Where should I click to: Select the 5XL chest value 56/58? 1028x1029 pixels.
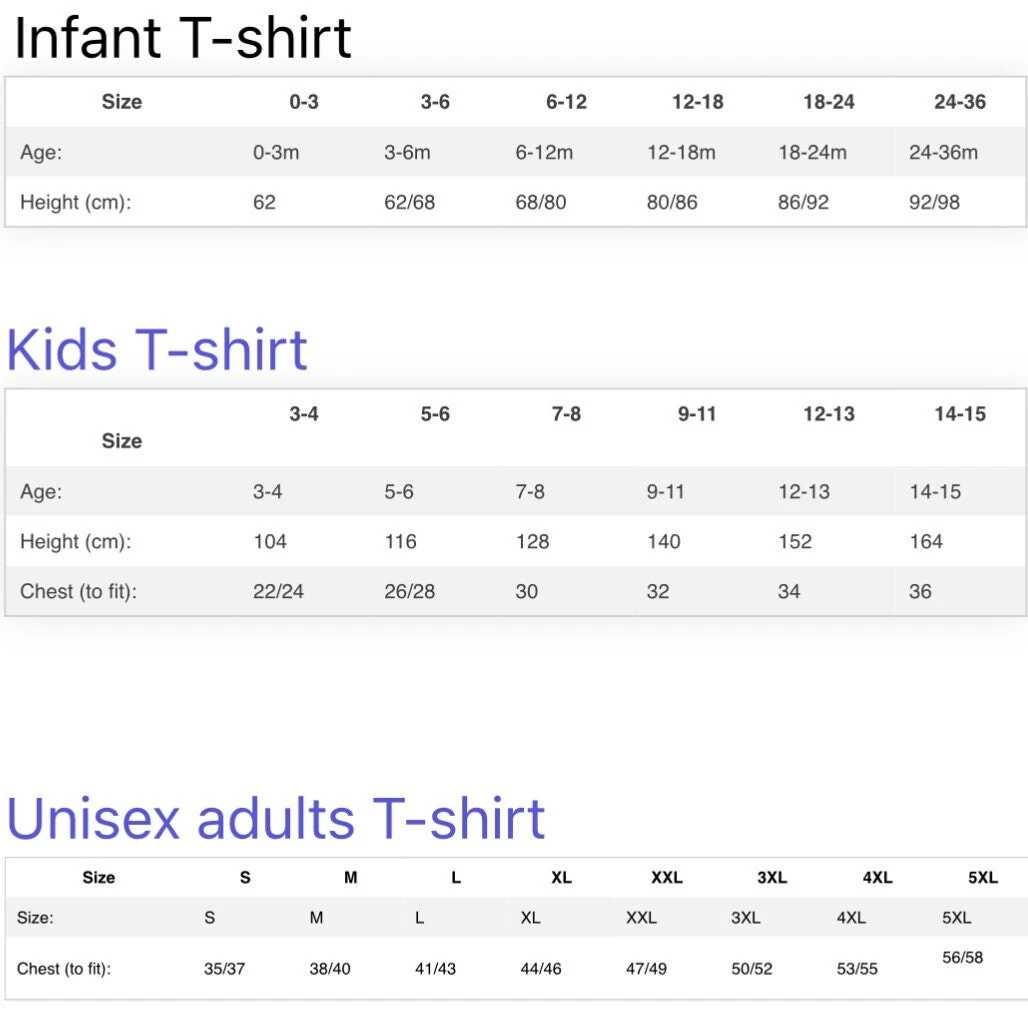(962, 958)
